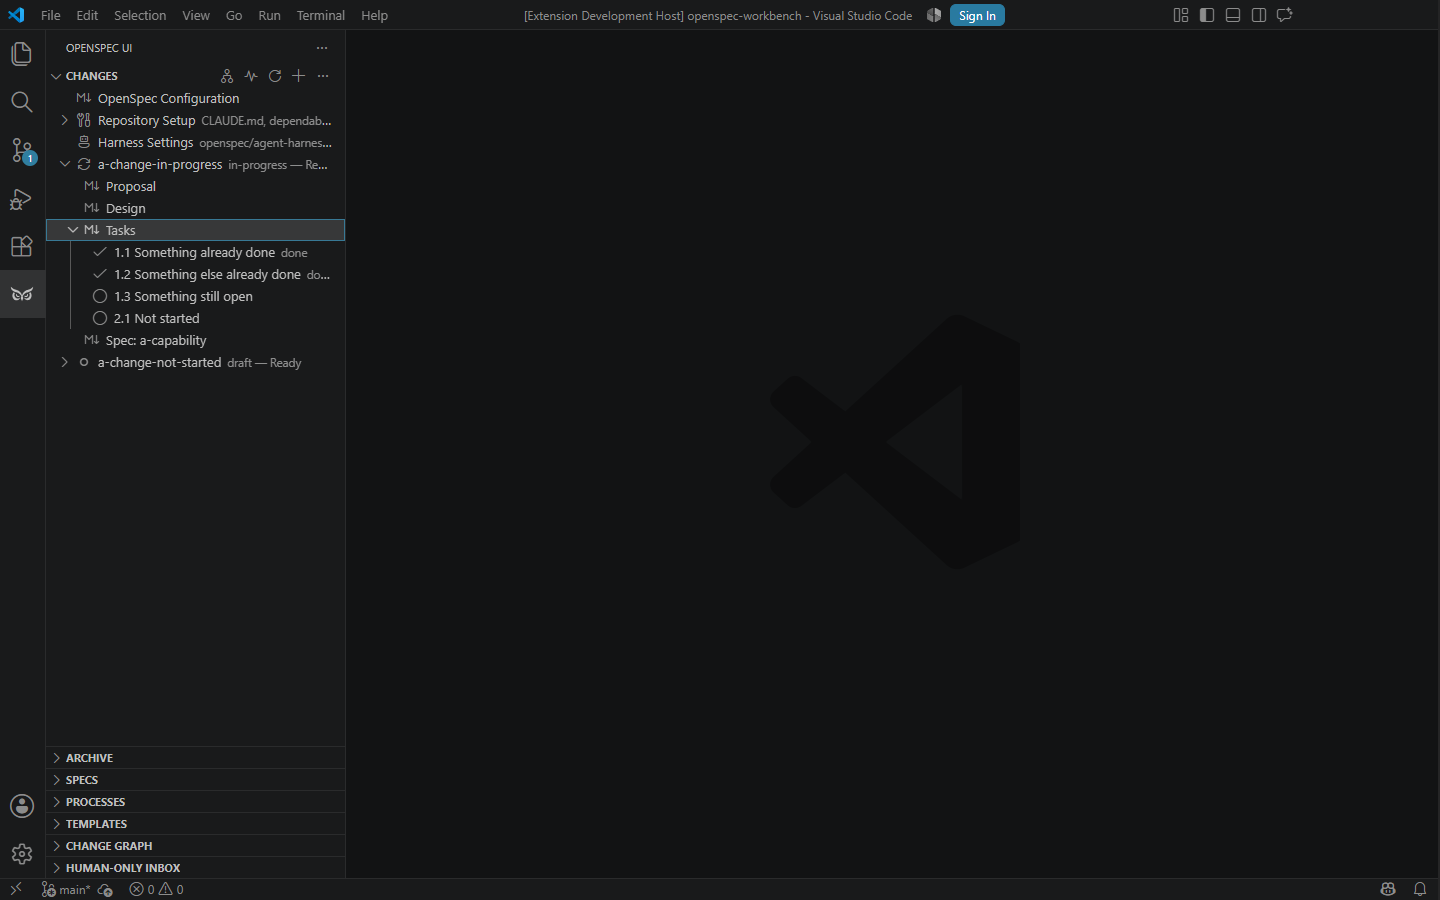This screenshot has width=1440, height=900.
Task: Check the circle for 2.1 Not started
Action: [100, 318]
